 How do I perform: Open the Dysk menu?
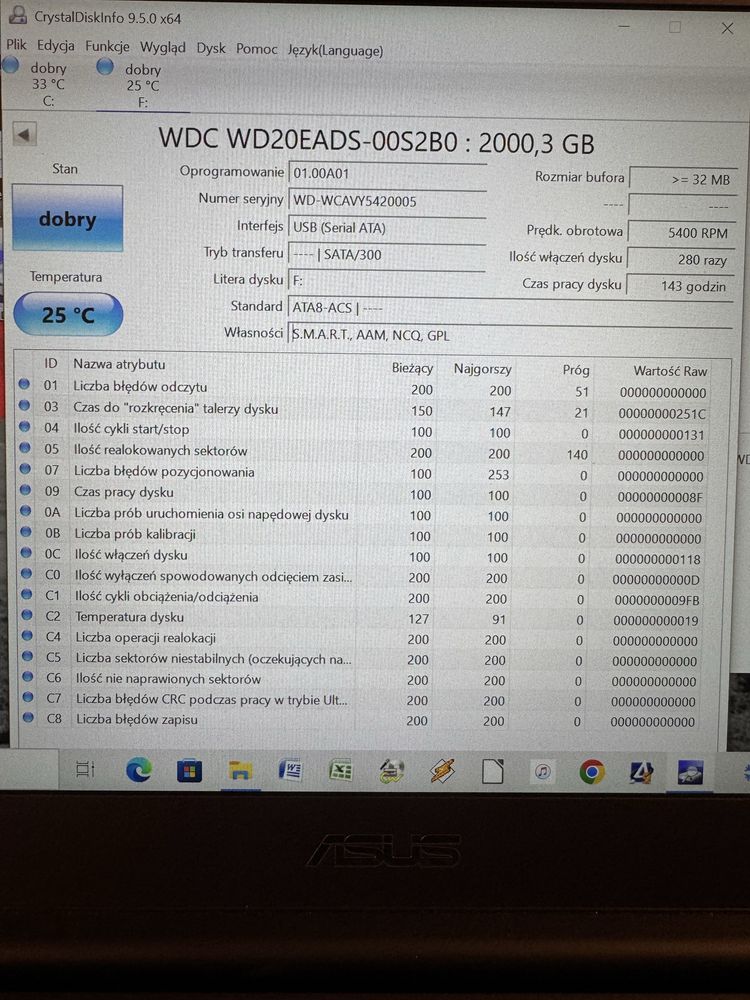210,48
